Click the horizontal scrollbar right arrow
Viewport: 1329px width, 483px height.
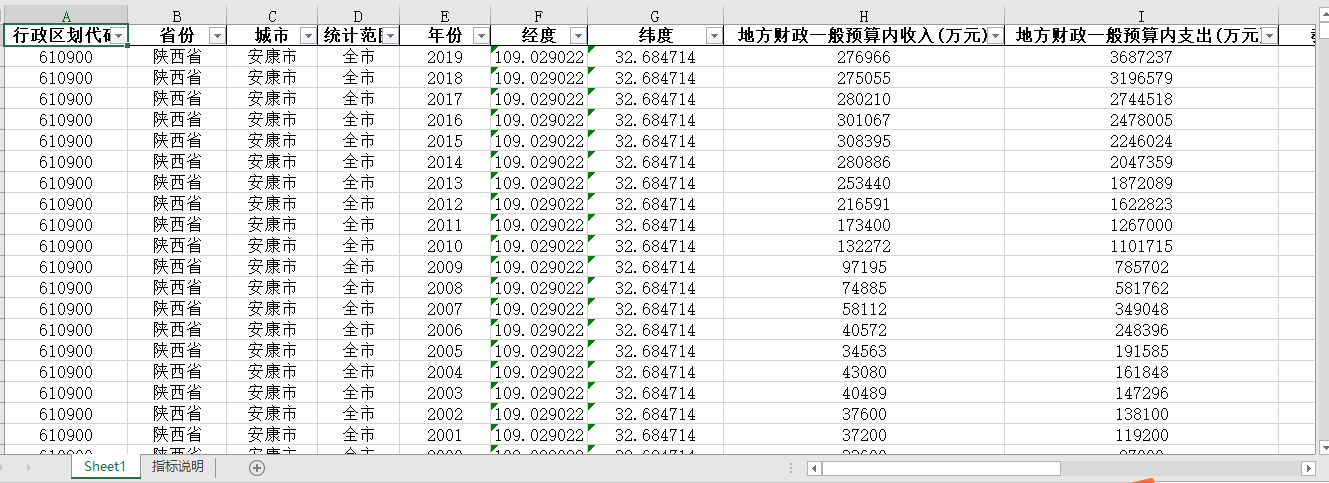point(1310,468)
